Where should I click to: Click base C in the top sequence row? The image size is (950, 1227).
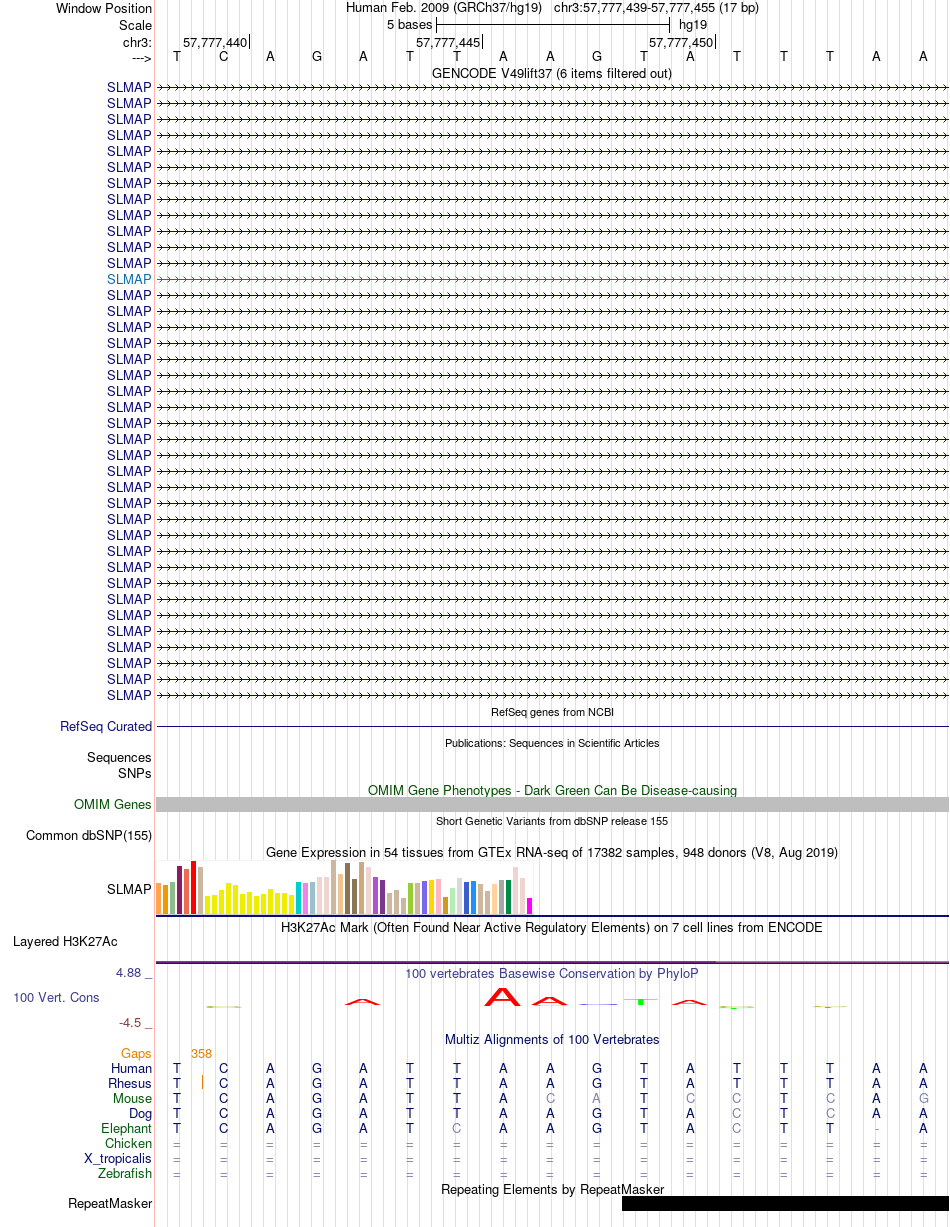(224, 56)
